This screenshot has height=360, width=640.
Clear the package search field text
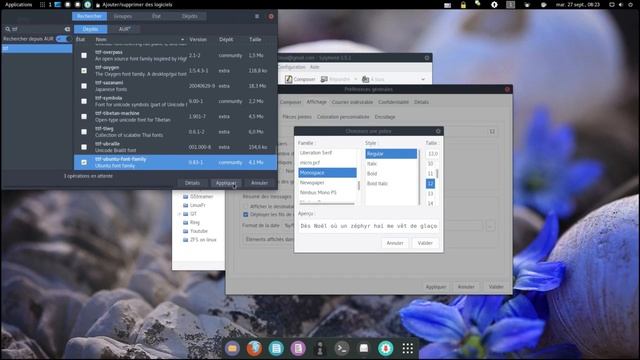pos(67,29)
